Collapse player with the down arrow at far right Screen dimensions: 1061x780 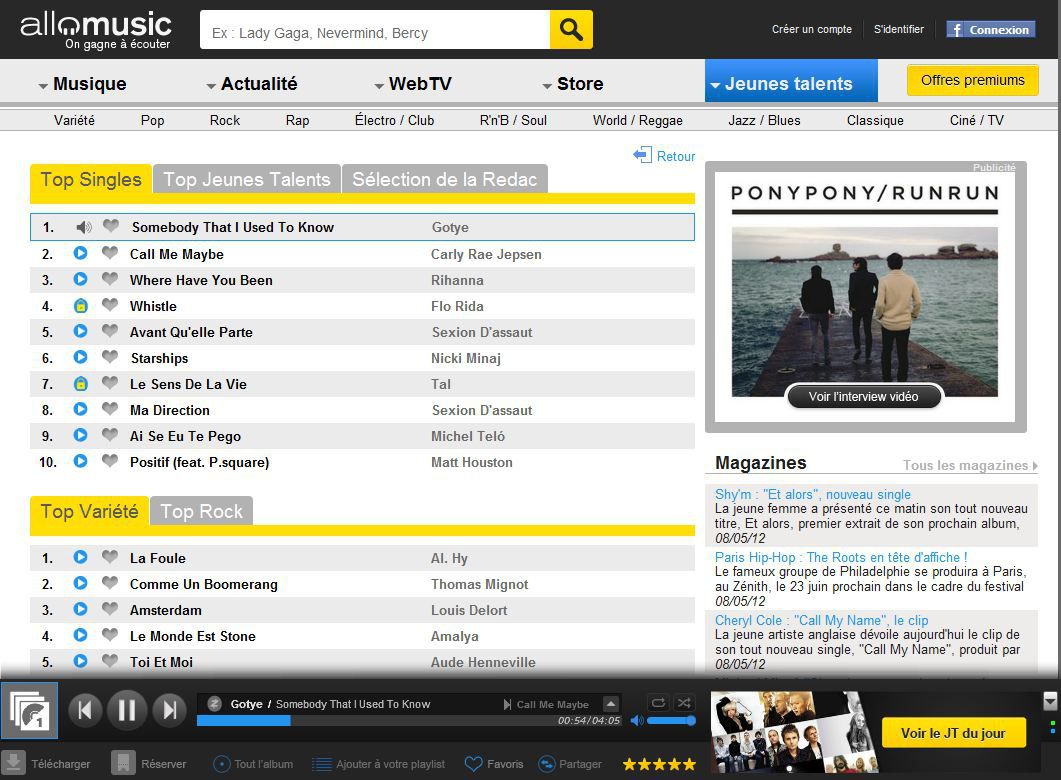(x=1050, y=700)
